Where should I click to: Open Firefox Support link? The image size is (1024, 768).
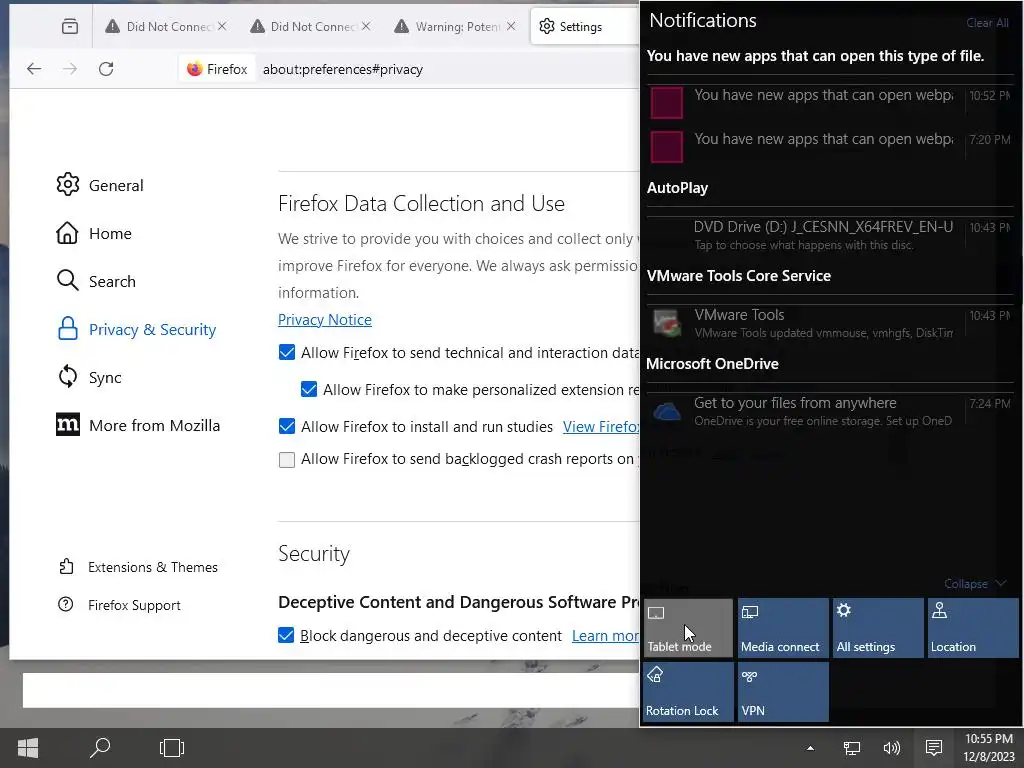click(x=119, y=605)
